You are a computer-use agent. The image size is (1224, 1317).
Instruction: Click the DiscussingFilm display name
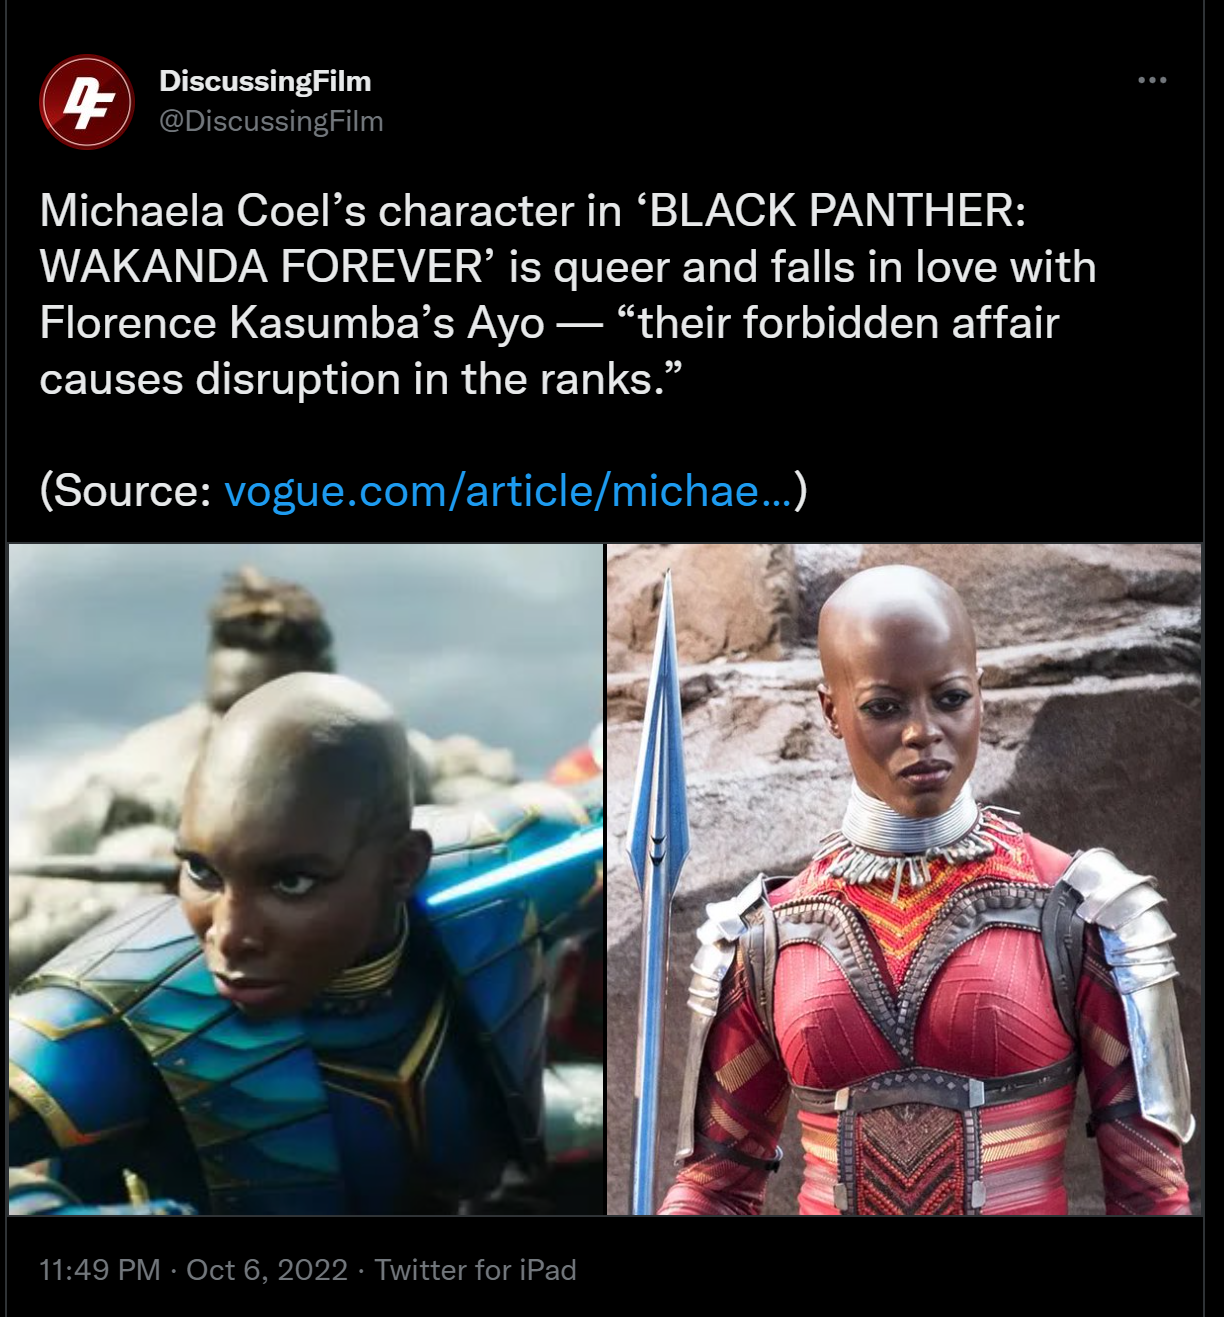[265, 81]
